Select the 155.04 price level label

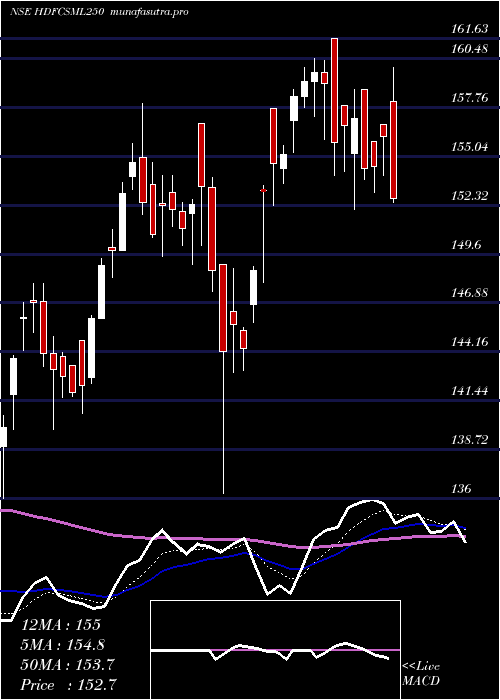click(469, 146)
